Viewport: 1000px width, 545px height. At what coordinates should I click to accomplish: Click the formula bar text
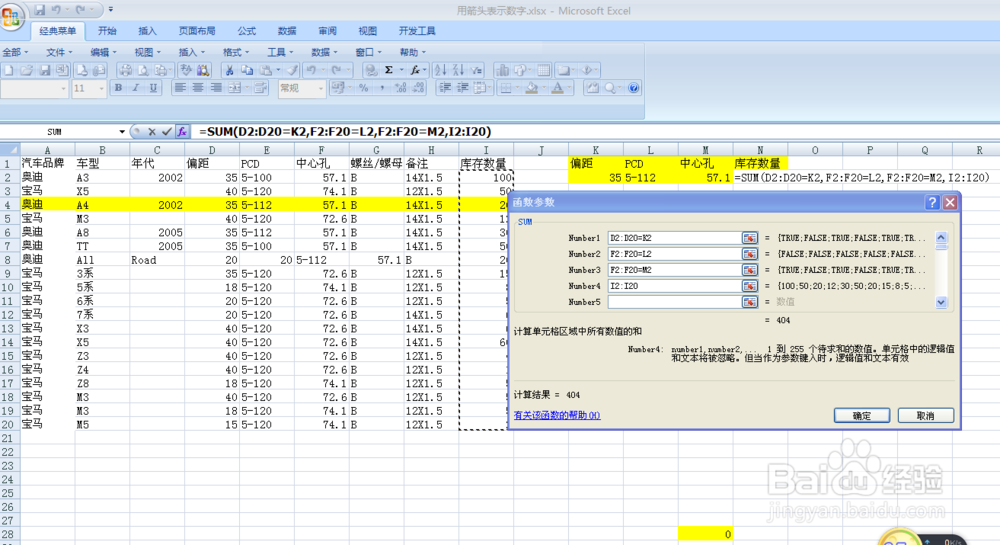pos(345,131)
